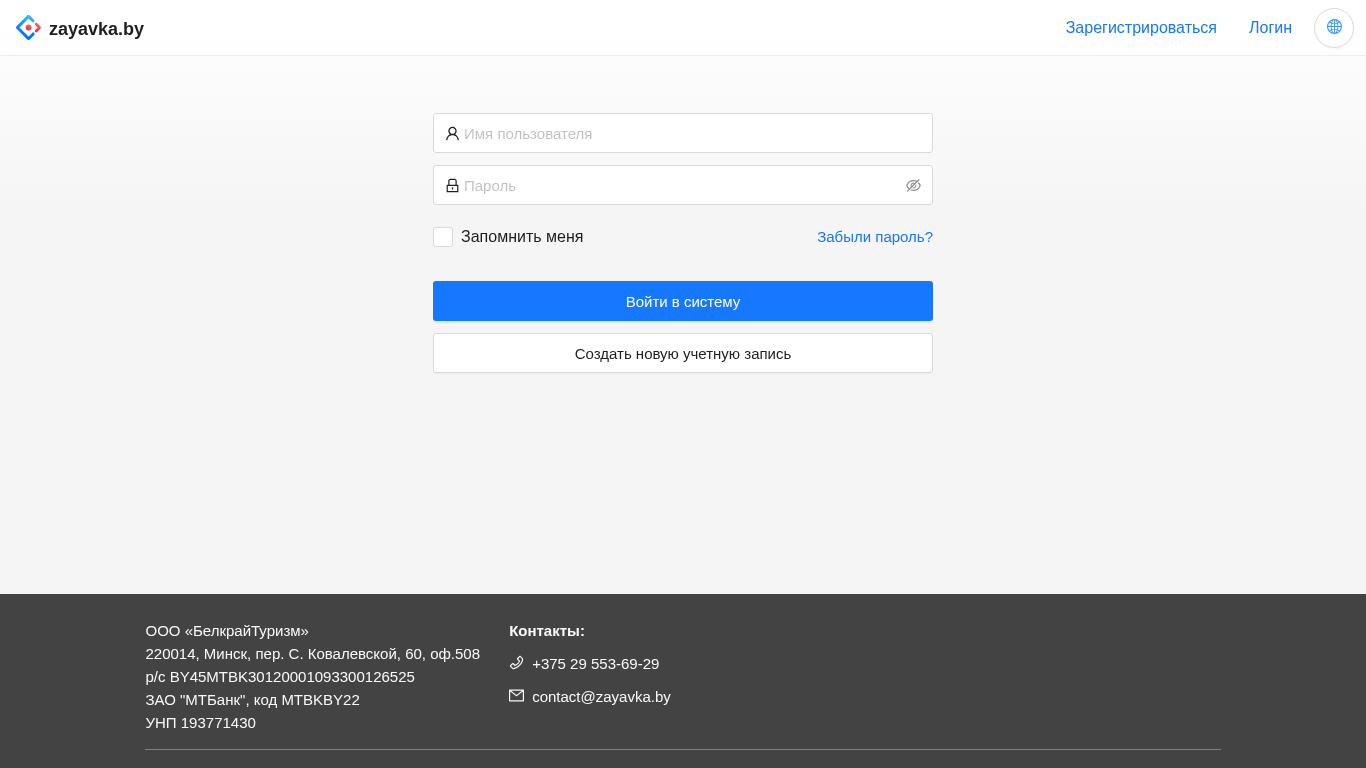
Task: Toggle password visibility eye icon
Action: tap(913, 185)
